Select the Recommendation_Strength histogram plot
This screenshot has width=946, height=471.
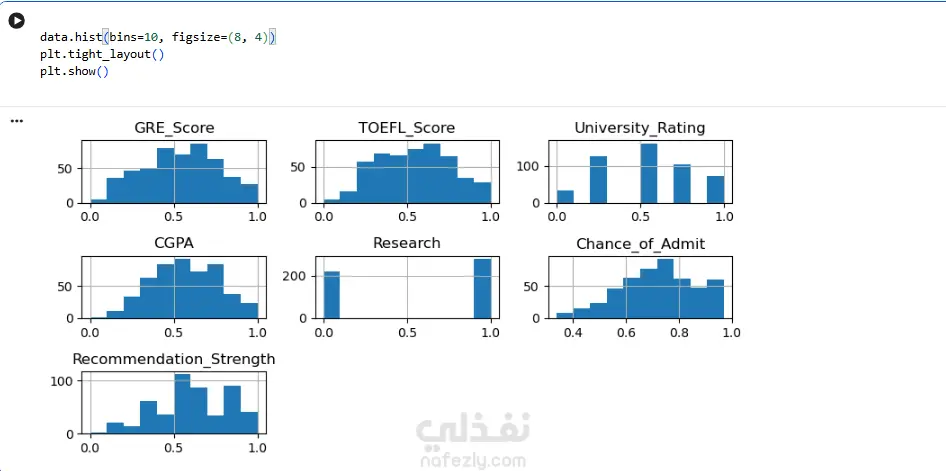point(174,404)
